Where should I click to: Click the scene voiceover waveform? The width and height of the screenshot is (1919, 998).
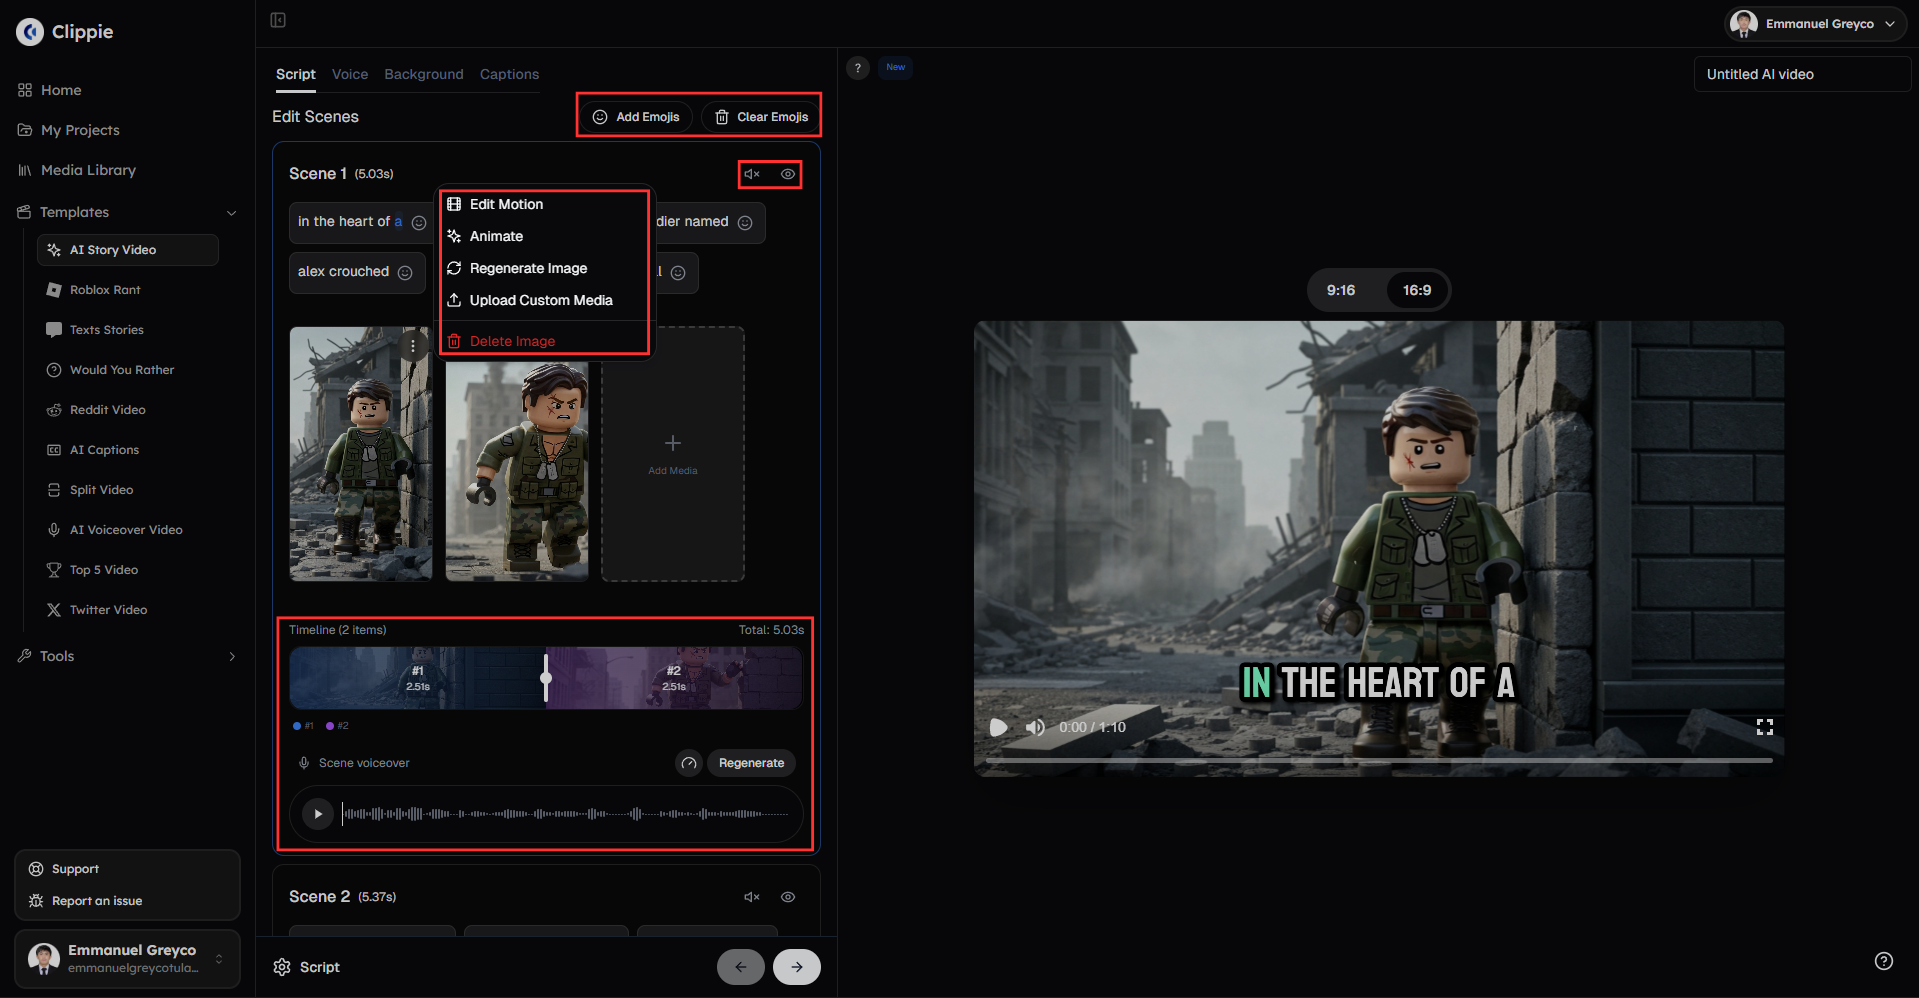(x=566, y=814)
